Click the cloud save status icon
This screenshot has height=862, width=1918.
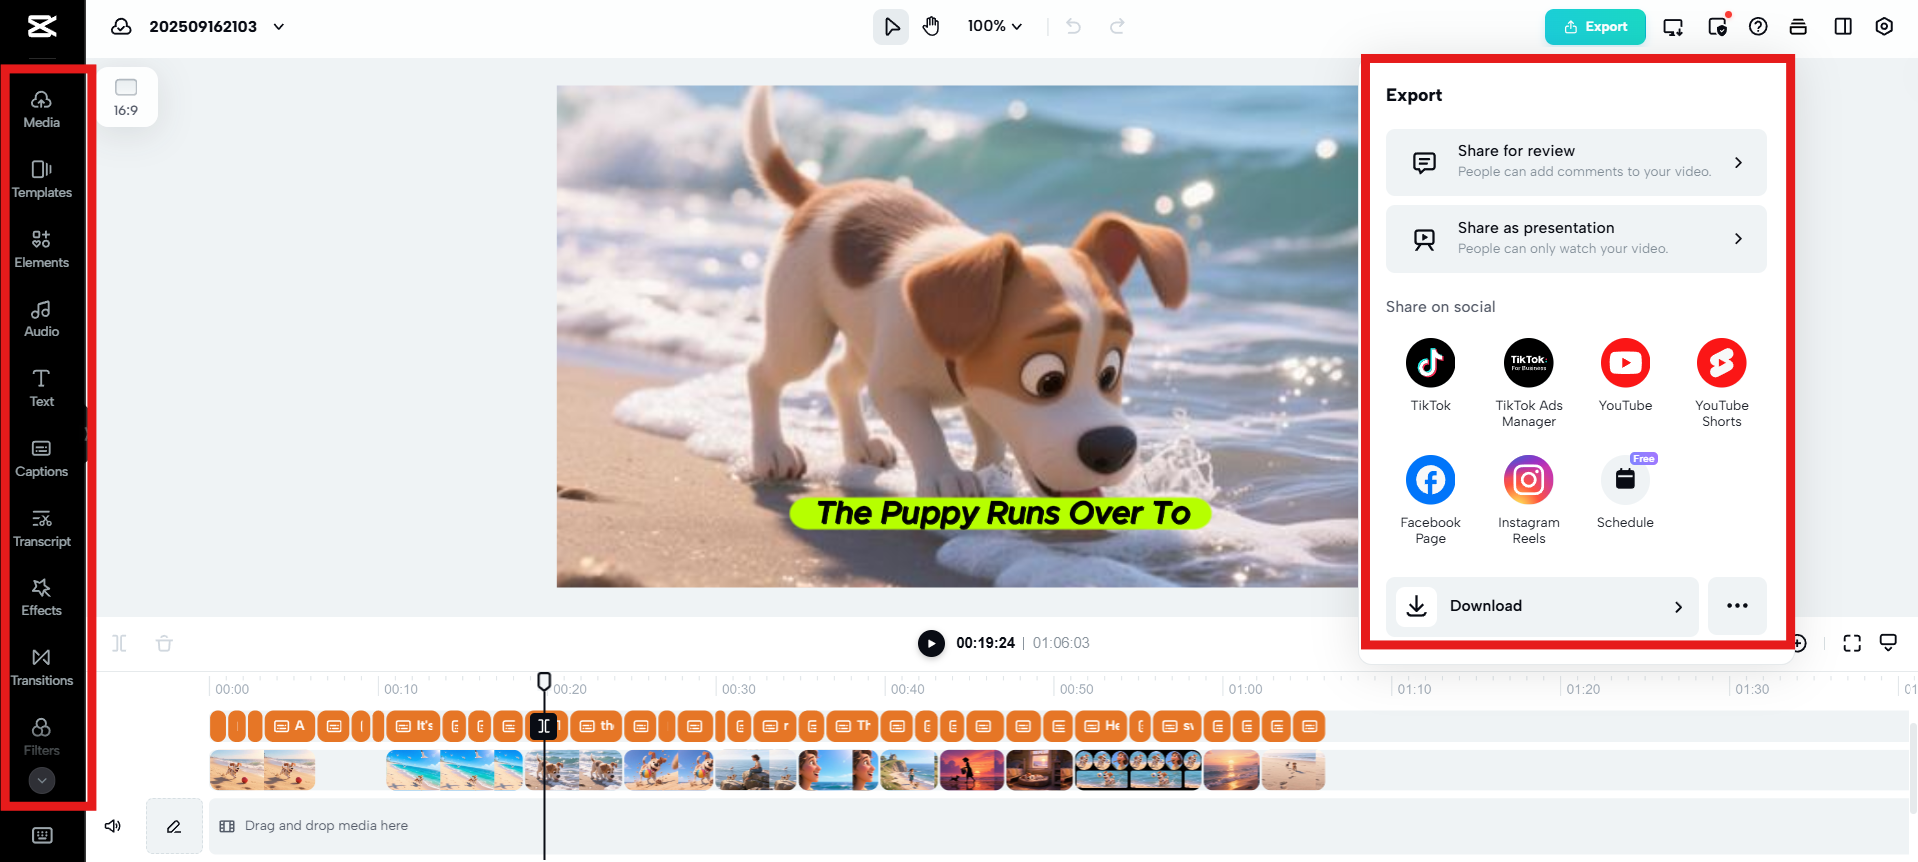tap(121, 26)
